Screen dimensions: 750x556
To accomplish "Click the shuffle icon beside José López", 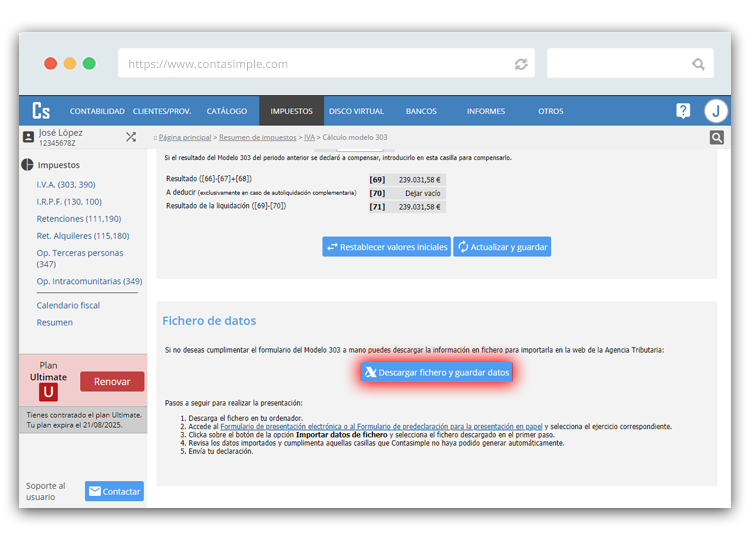I will [131, 137].
